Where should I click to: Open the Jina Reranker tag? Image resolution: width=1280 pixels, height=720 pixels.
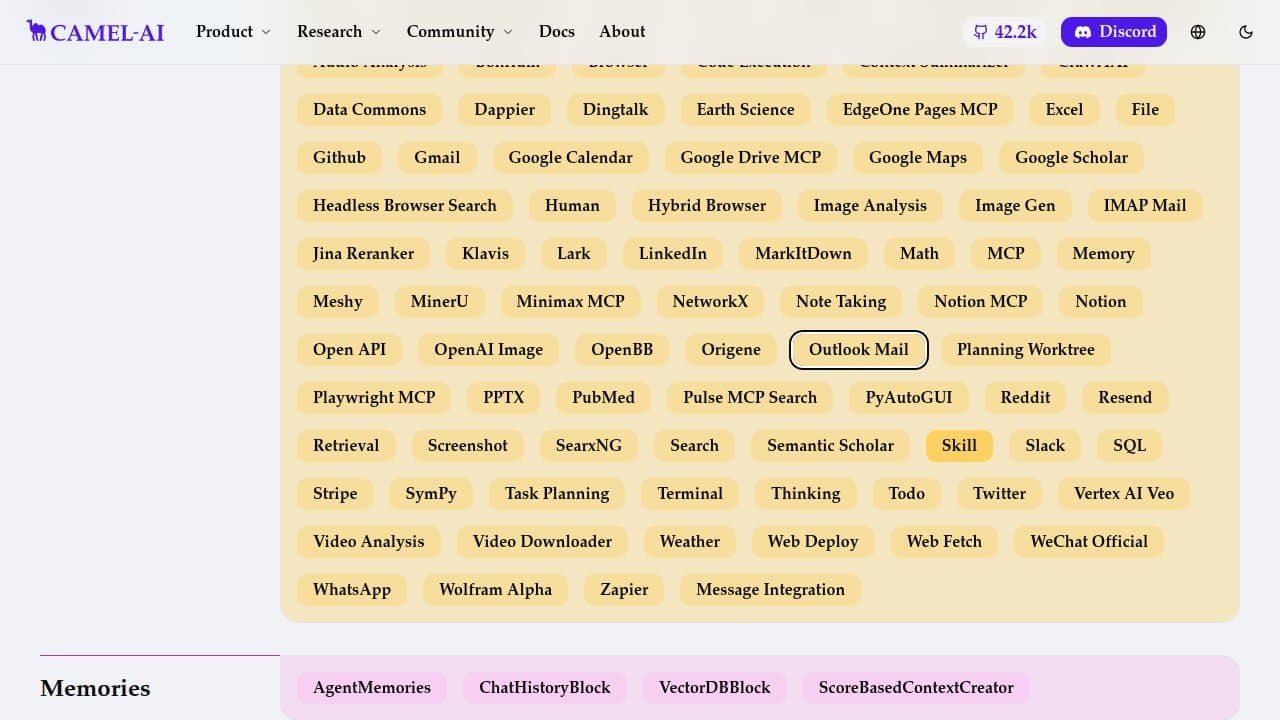(364, 254)
